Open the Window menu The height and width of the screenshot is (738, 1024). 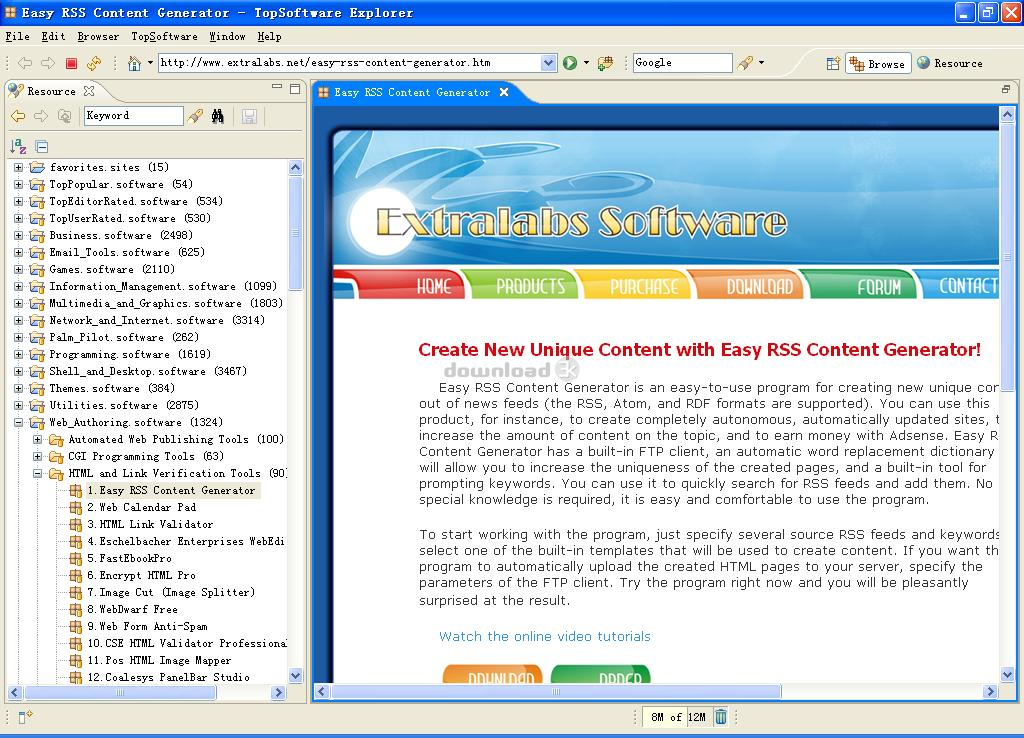coord(227,37)
